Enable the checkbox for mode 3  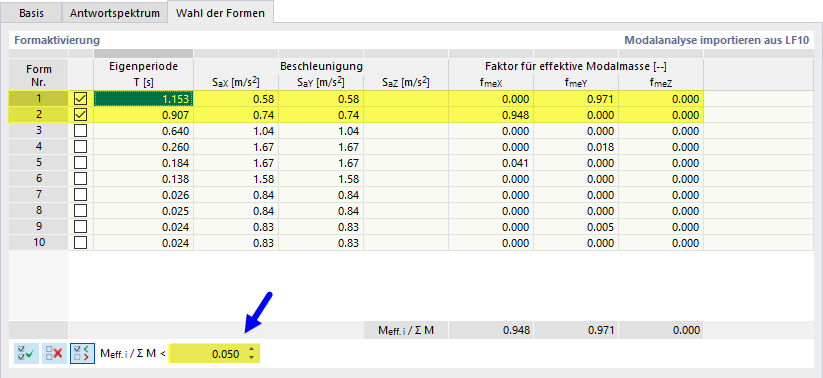(81, 131)
